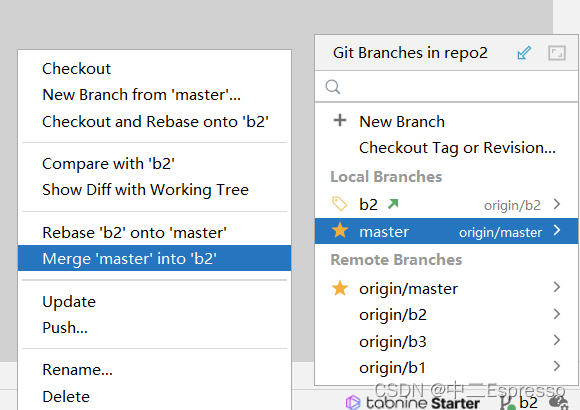Viewport: 580px width, 410px height.
Task: Click the b2 branch name in status bar
Action: click(x=529, y=403)
